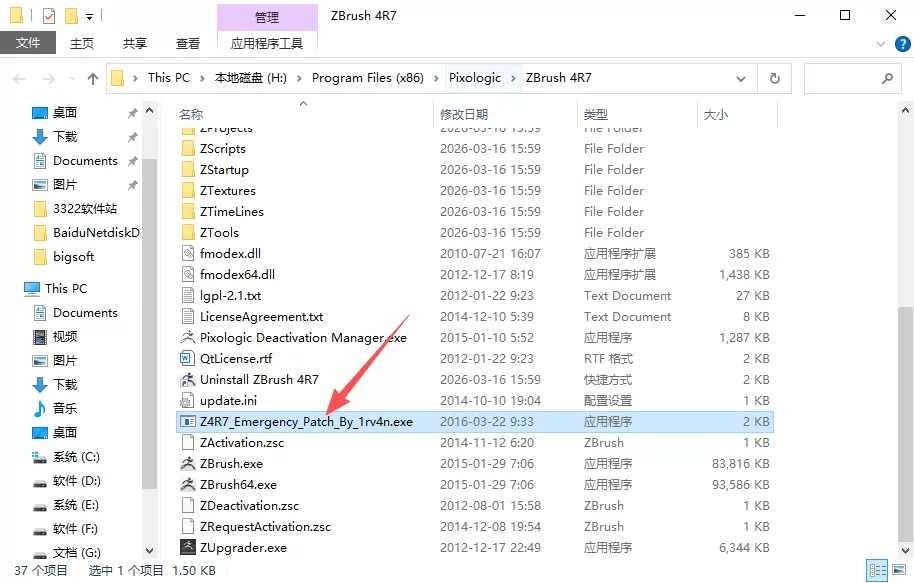The height and width of the screenshot is (583, 914).
Task: Click the ZUpgrader.exe file icon
Action: click(188, 547)
